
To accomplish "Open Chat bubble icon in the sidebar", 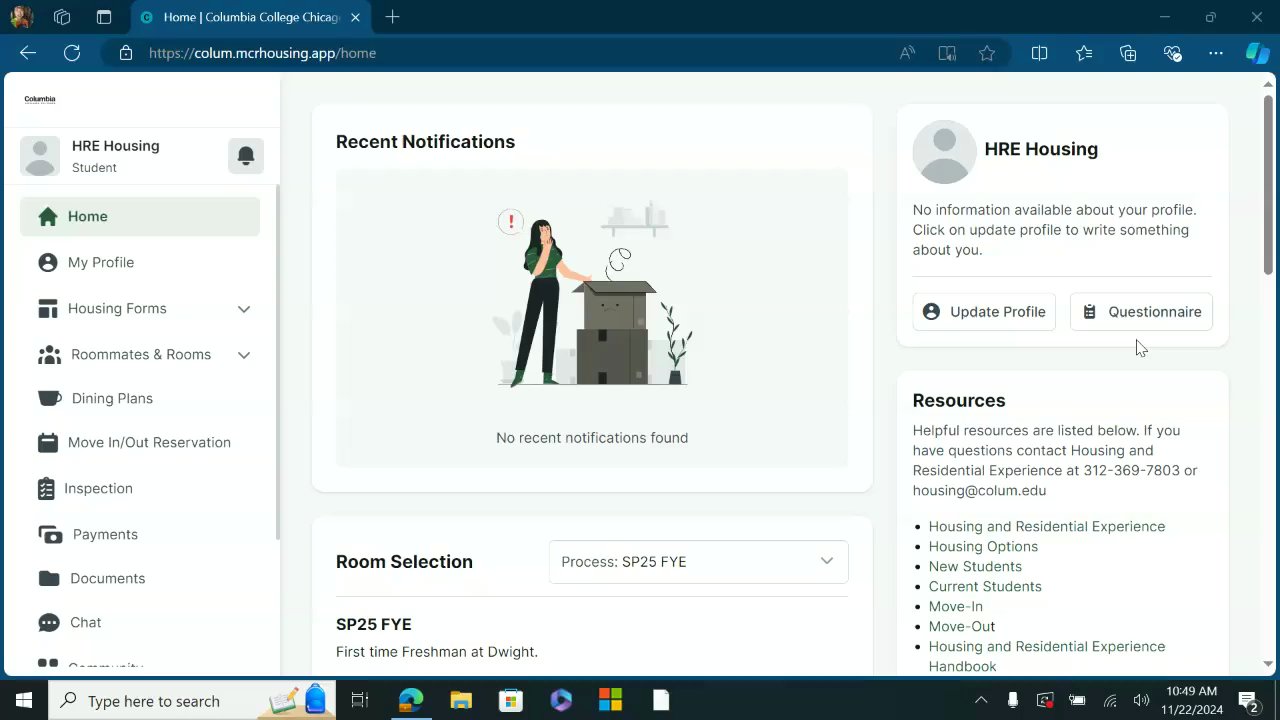I will (x=49, y=622).
